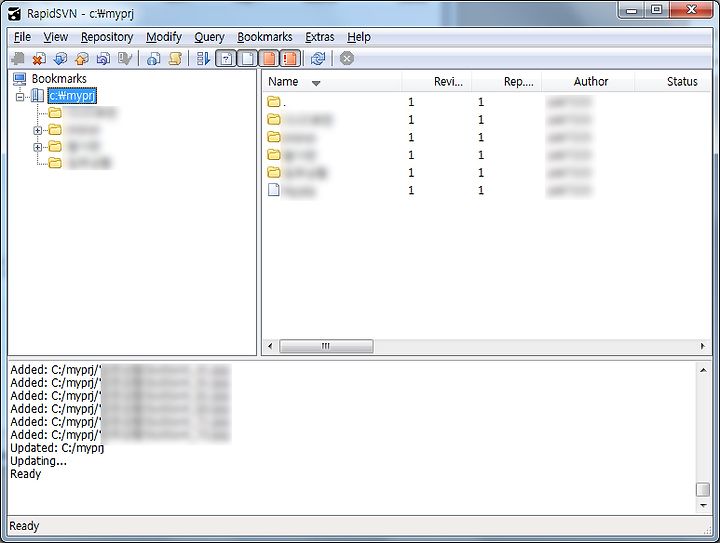Click the Name column sort arrow
The height and width of the screenshot is (543, 720).
point(316,83)
